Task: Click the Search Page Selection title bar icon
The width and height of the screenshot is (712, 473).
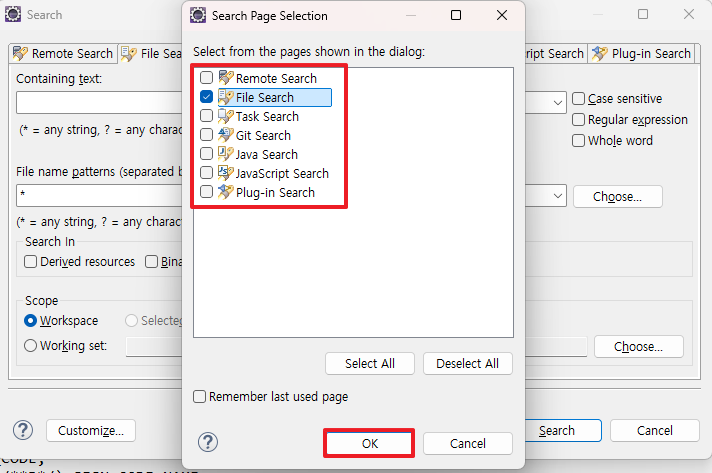Action: click(x=198, y=15)
